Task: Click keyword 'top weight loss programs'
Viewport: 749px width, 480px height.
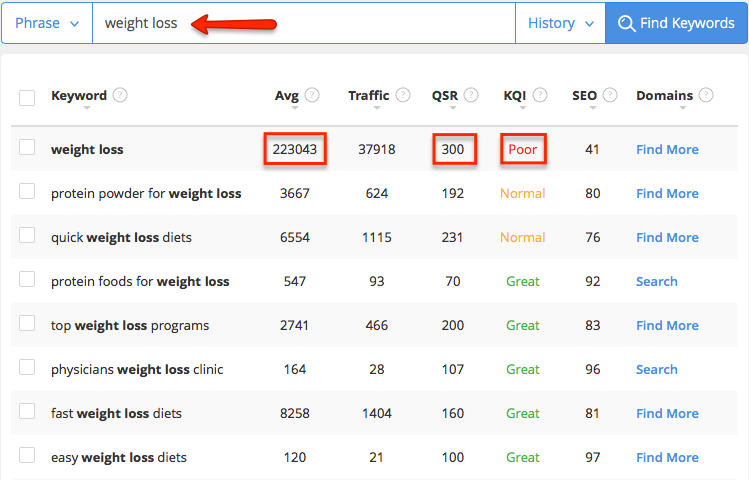Action: click(x=130, y=325)
